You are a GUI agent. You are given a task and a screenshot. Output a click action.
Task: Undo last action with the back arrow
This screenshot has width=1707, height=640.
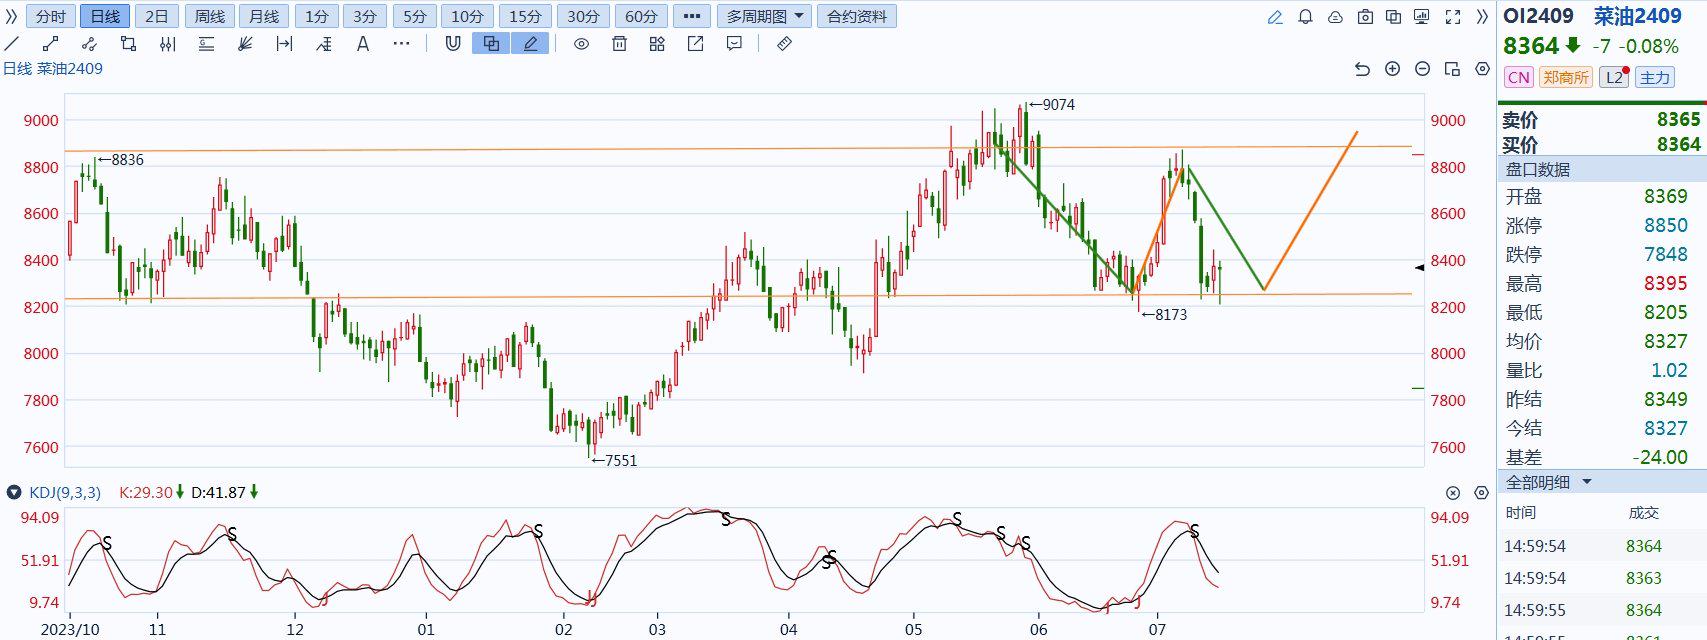[1362, 69]
